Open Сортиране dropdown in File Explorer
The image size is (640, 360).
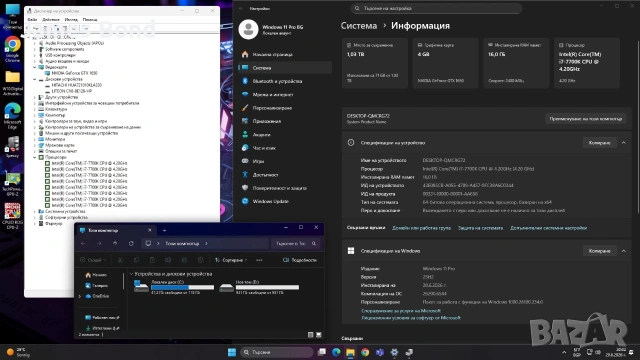pyautogui.click(x=231, y=260)
